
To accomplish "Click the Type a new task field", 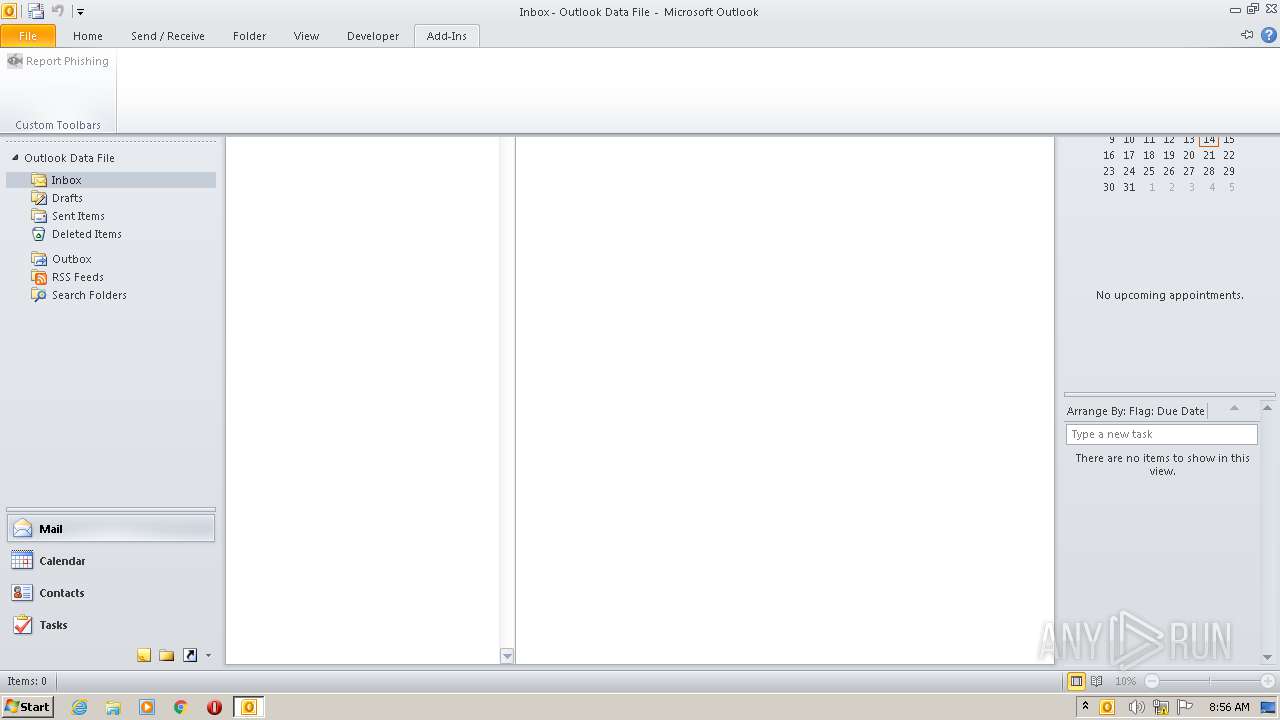I will [1161, 434].
